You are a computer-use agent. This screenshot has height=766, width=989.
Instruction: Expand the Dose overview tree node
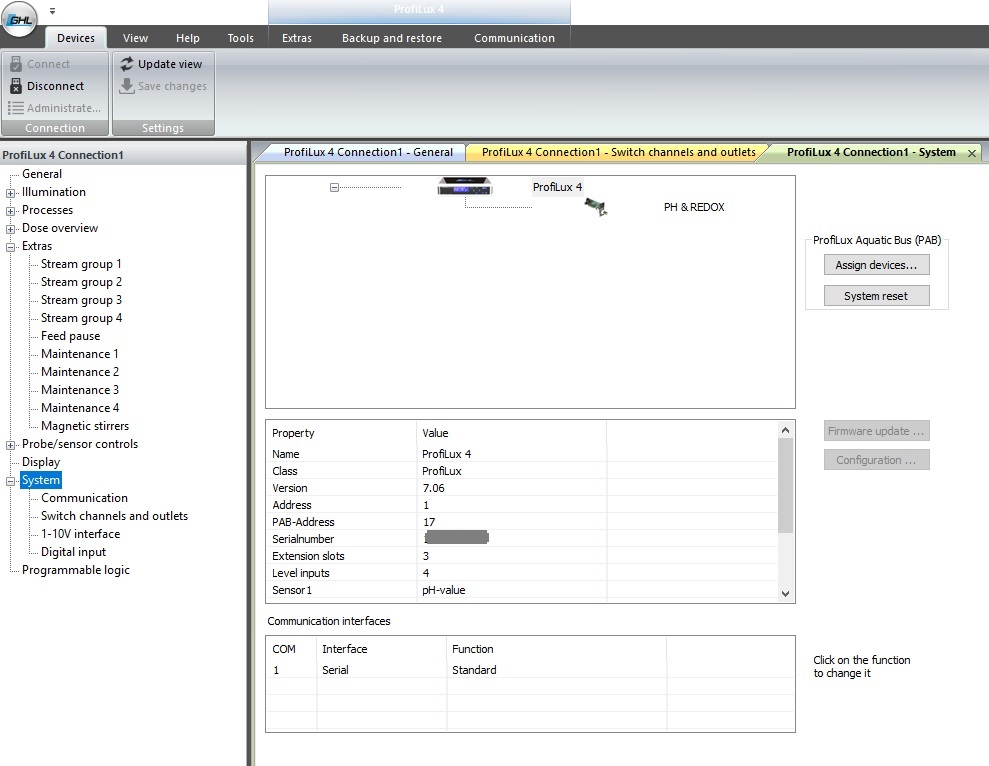click(x=10, y=229)
